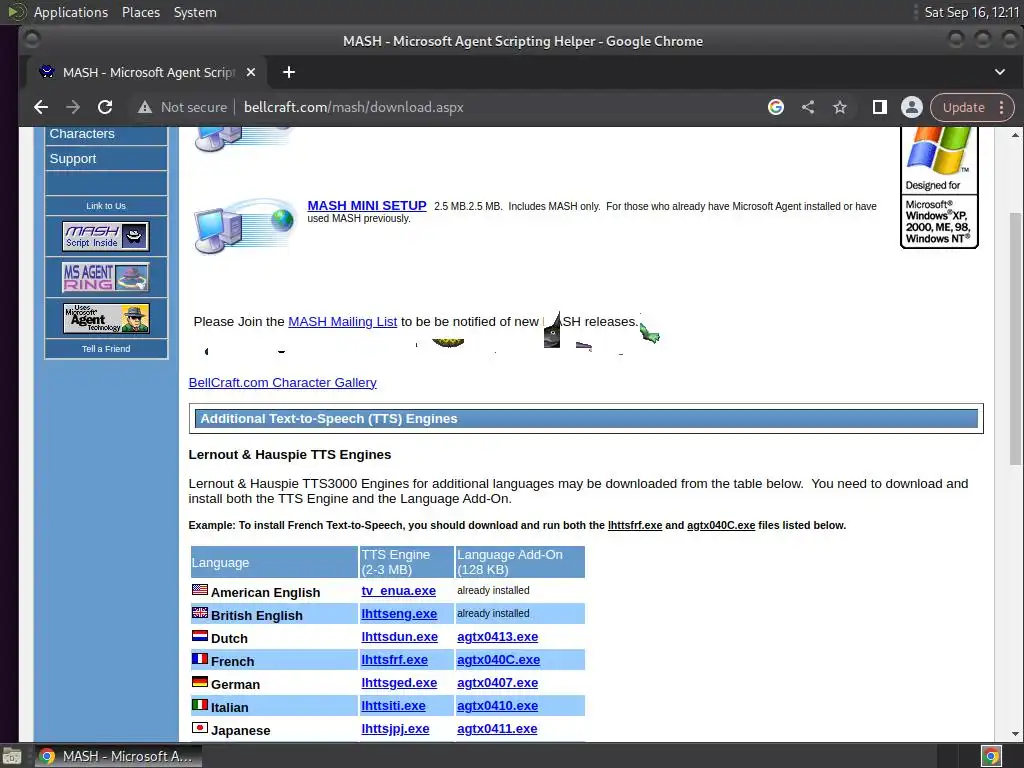Reload the current page

(x=105, y=107)
